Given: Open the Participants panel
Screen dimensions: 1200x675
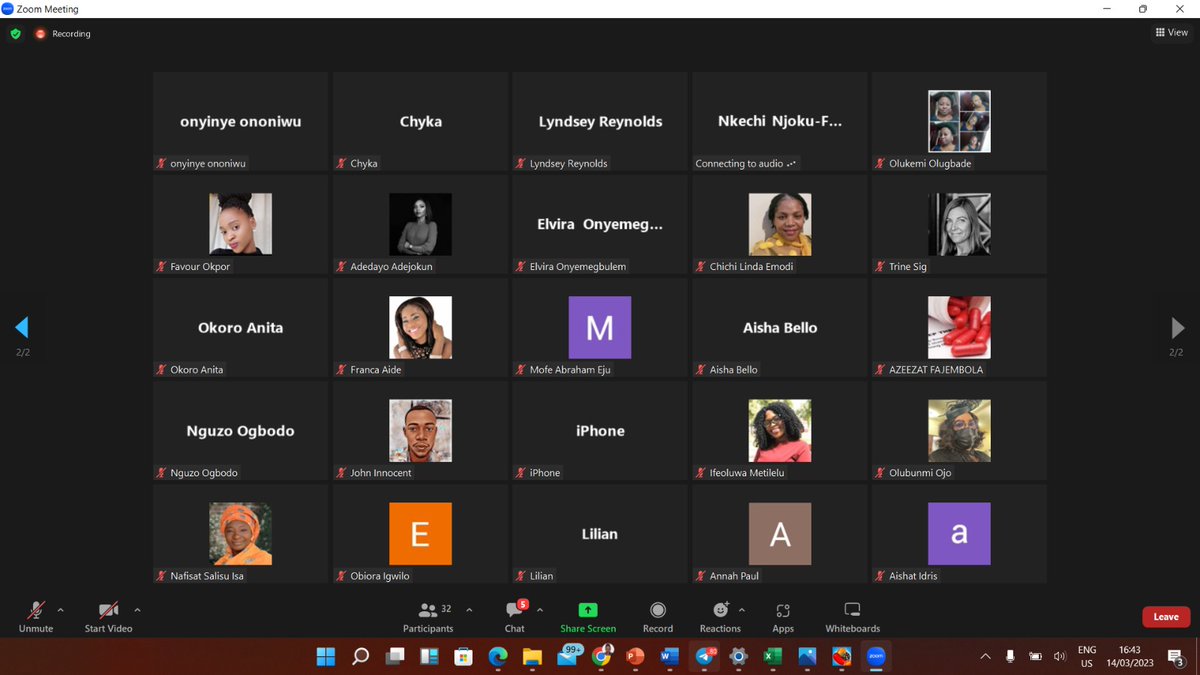Looking at the screenshot, I should coord(428,616).
